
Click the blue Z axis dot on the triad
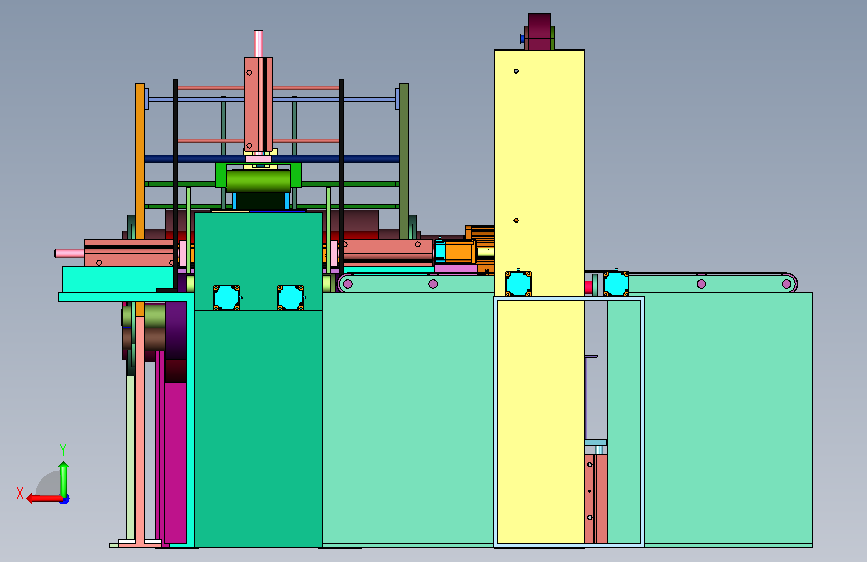click(65, 500)
